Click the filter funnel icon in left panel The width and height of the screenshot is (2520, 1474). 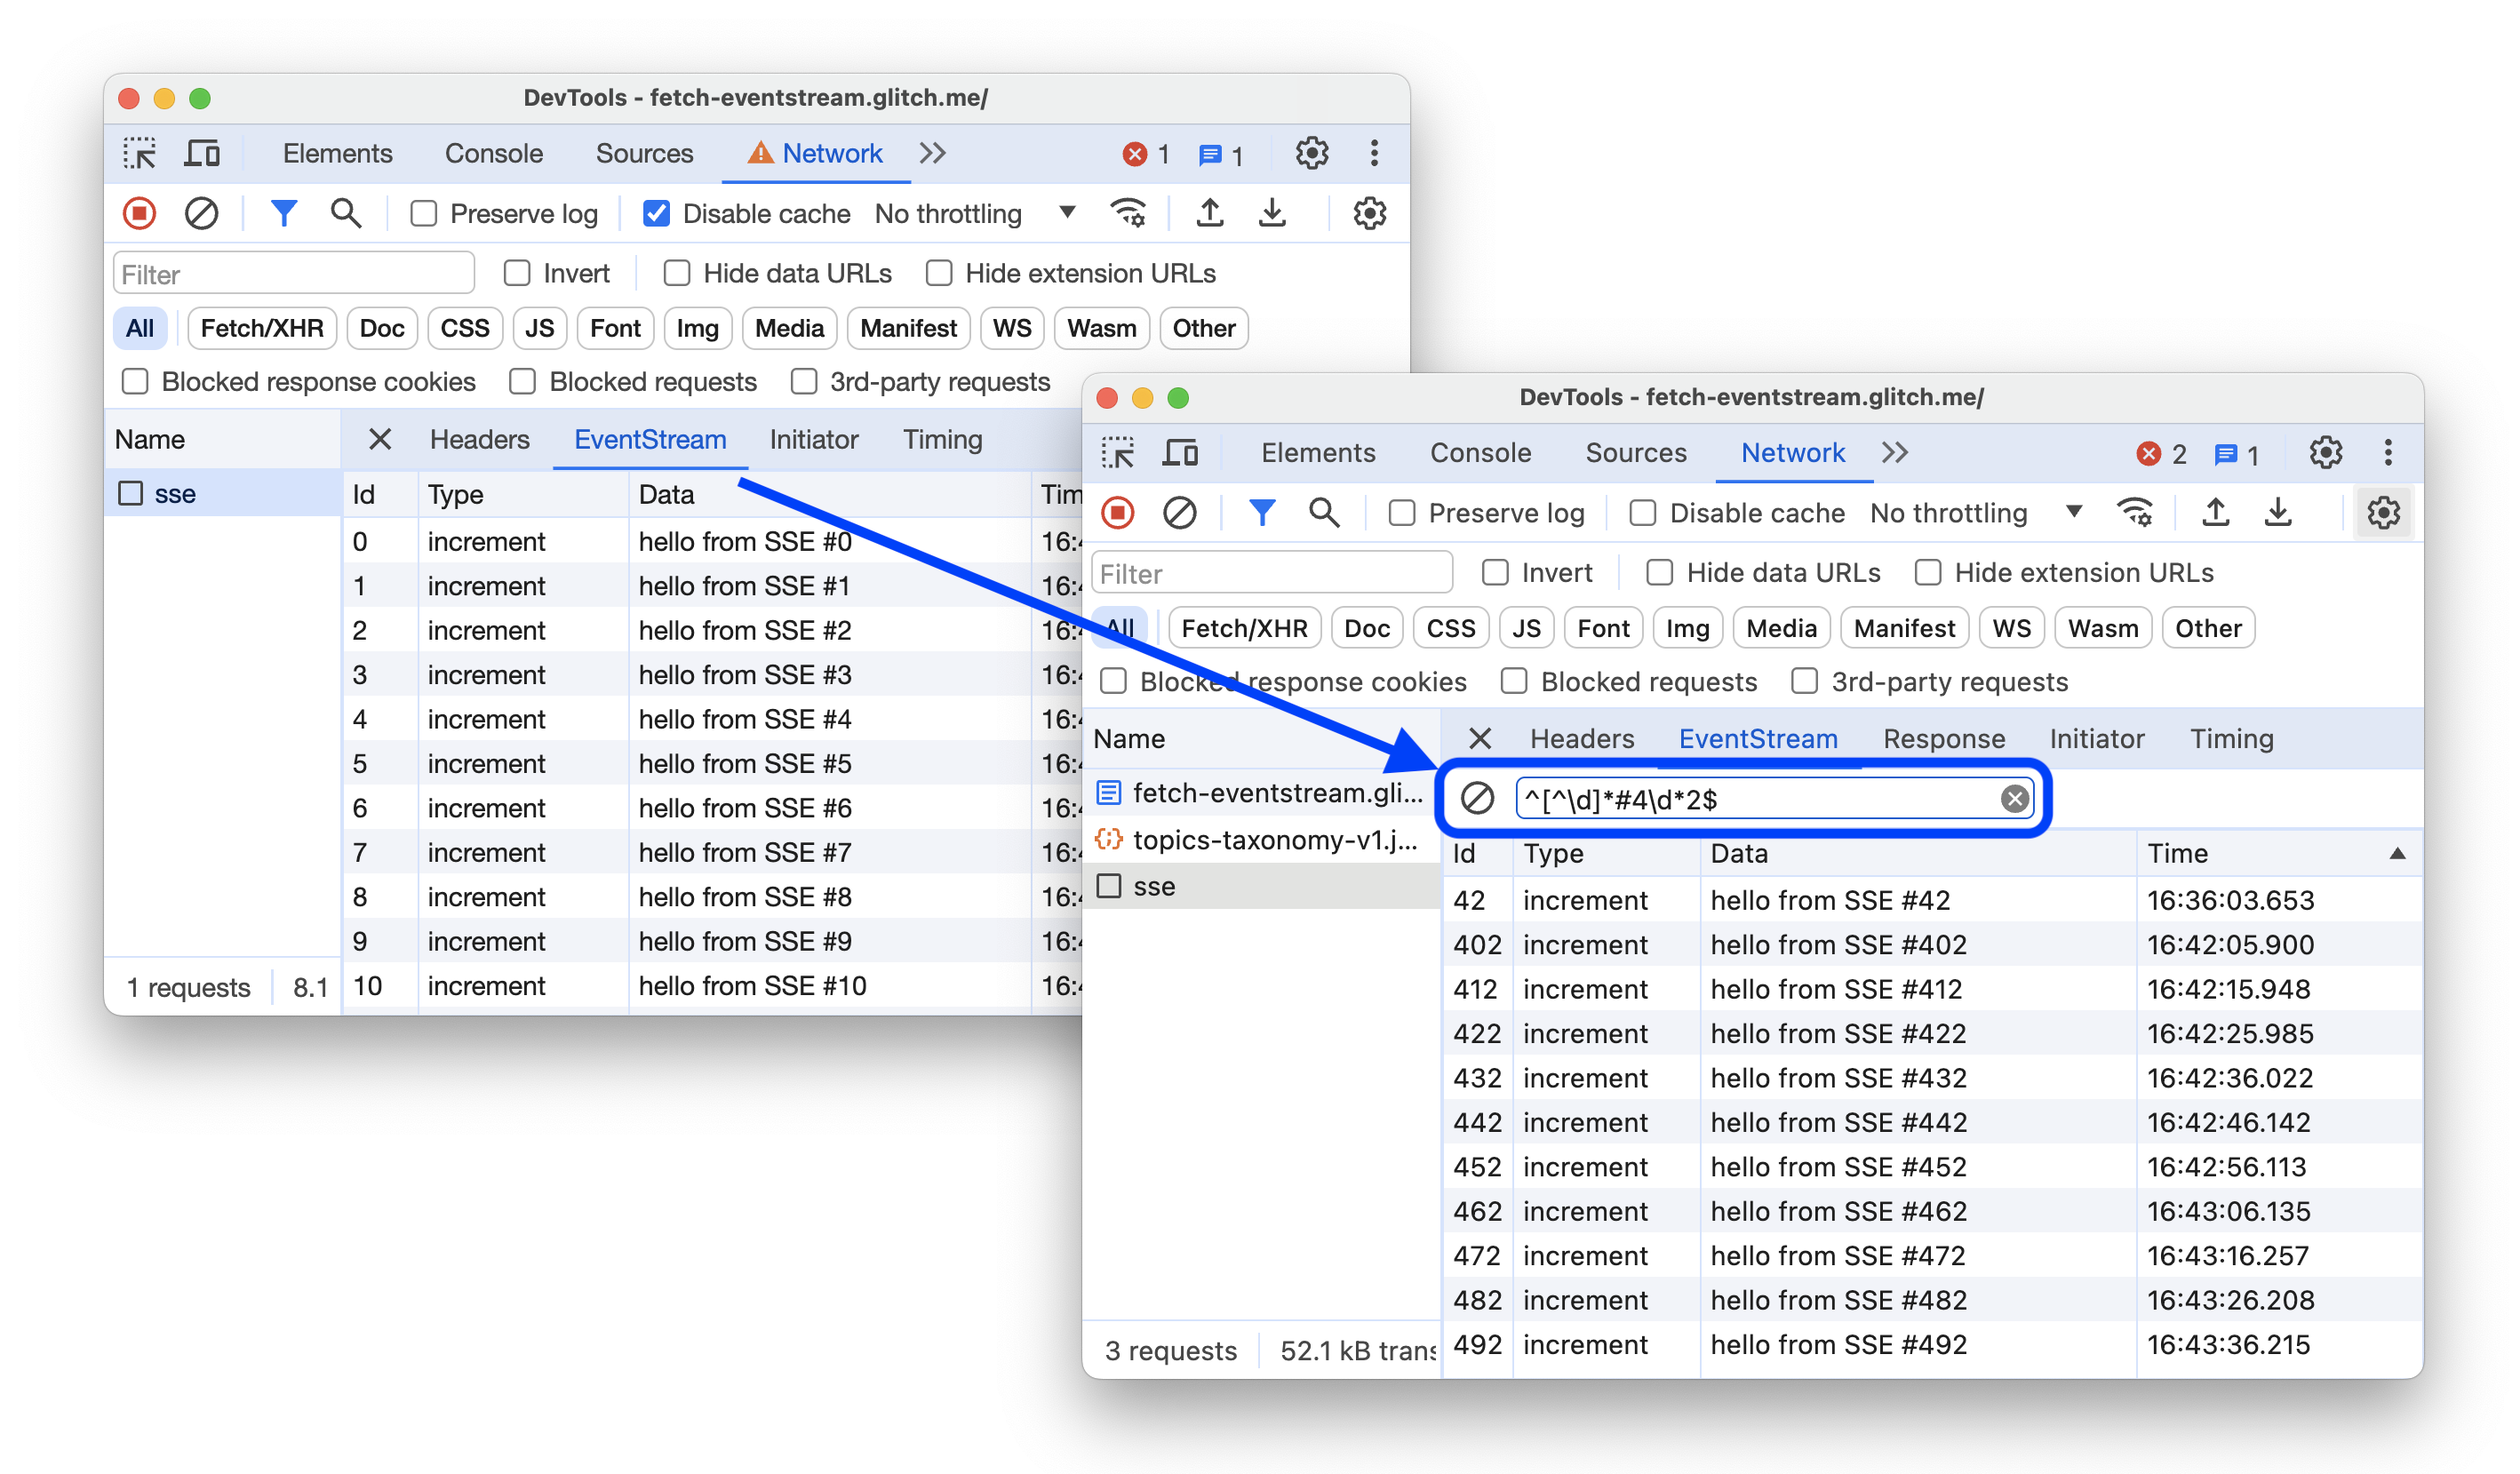click(283, 212)
